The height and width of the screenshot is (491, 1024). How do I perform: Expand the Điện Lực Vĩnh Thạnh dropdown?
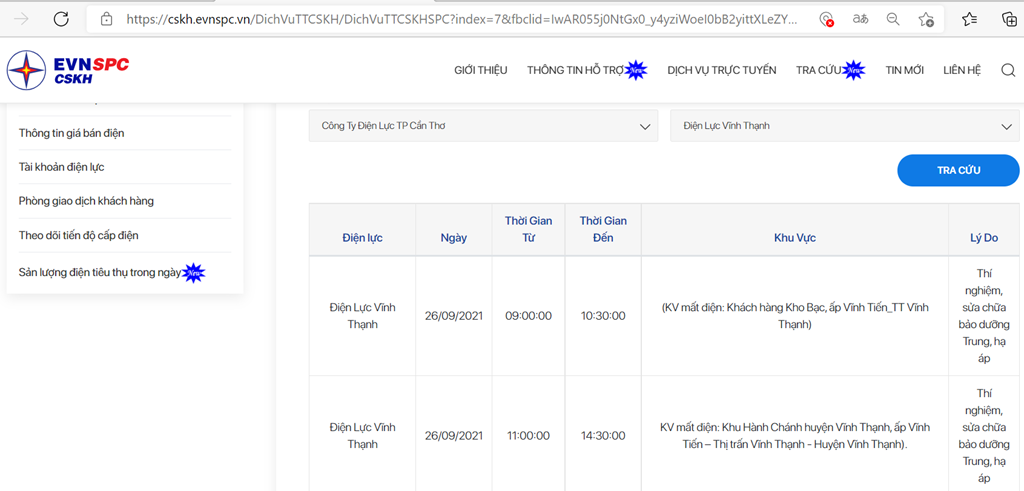[844, 126]
